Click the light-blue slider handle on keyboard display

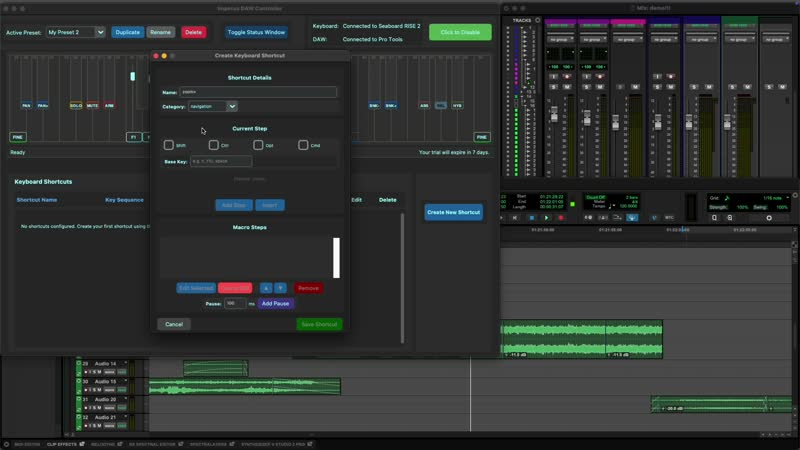coord(133,77)
